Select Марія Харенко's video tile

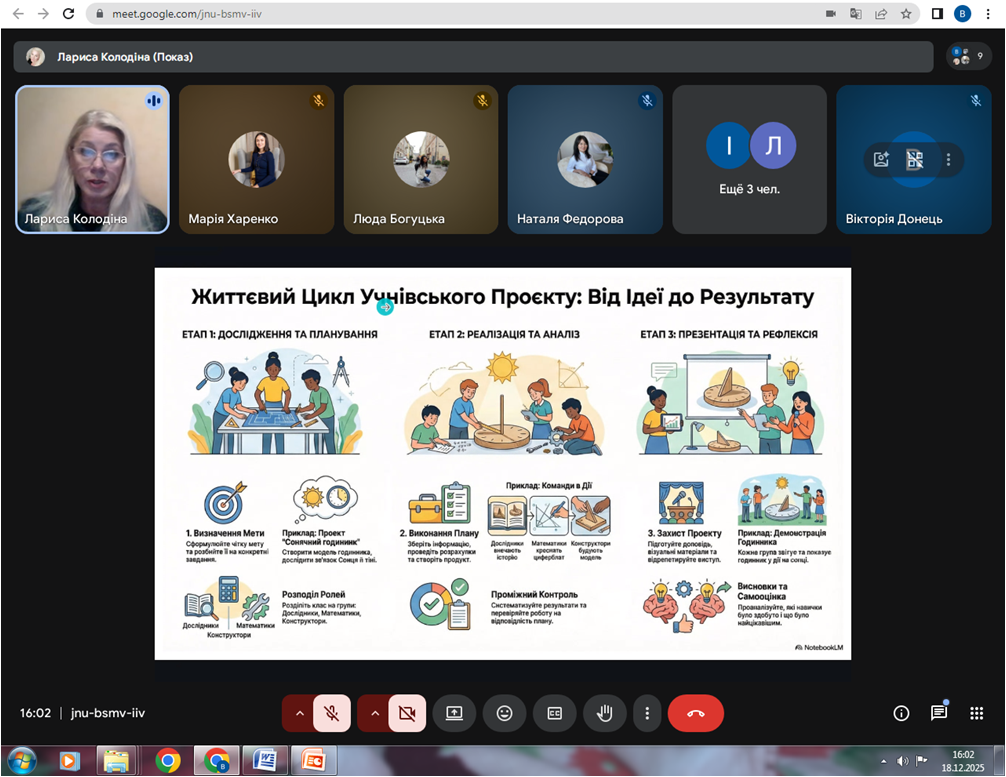point(256,159)
